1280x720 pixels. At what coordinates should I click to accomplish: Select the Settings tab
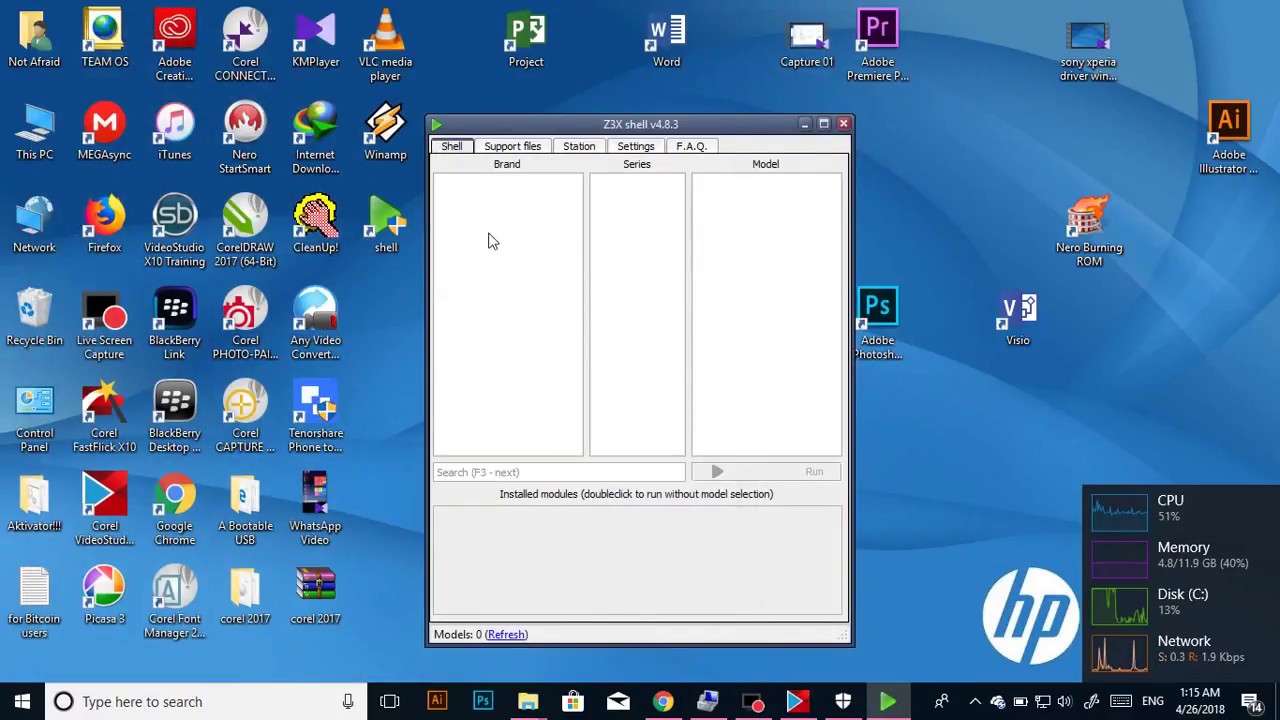point(635,146)
